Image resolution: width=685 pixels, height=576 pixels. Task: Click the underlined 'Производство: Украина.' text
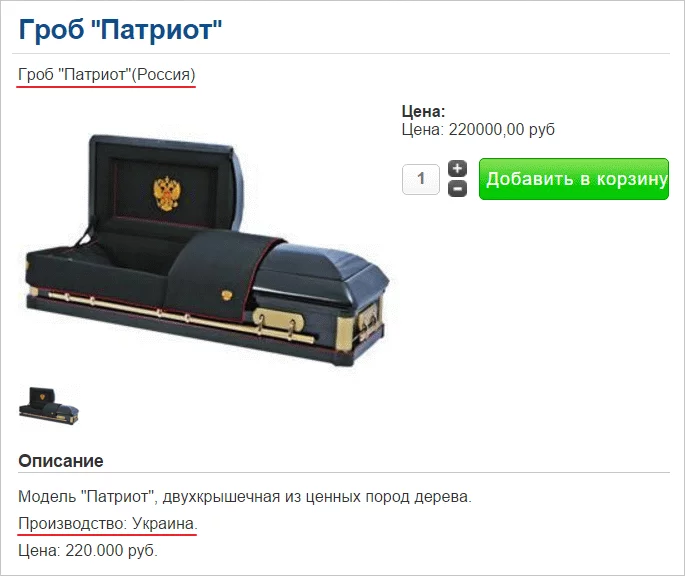(x=107, y=524)
